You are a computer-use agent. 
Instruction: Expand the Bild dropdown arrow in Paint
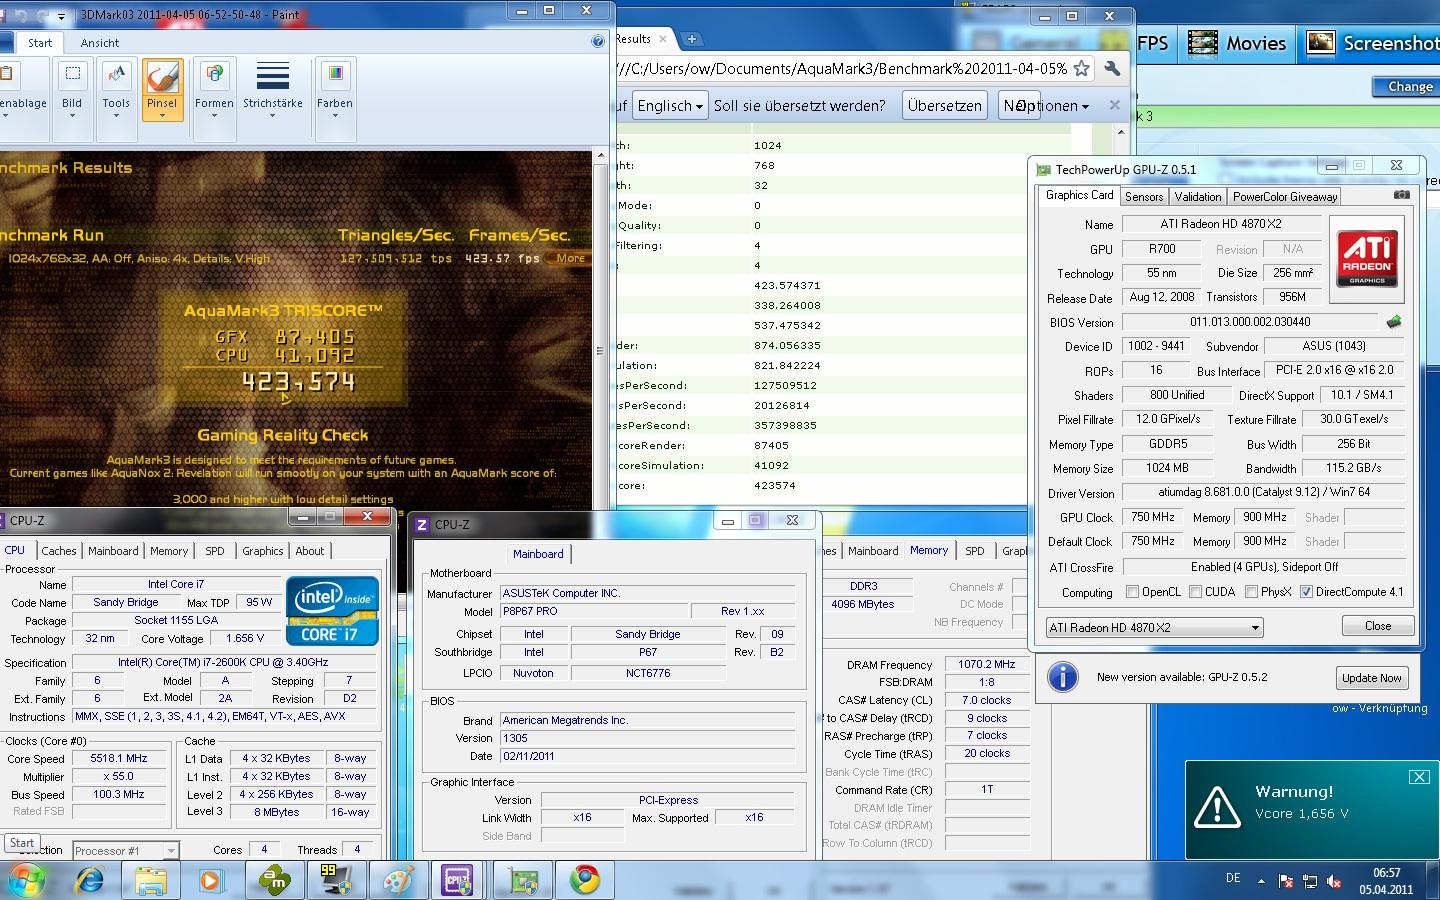(72, 115)
